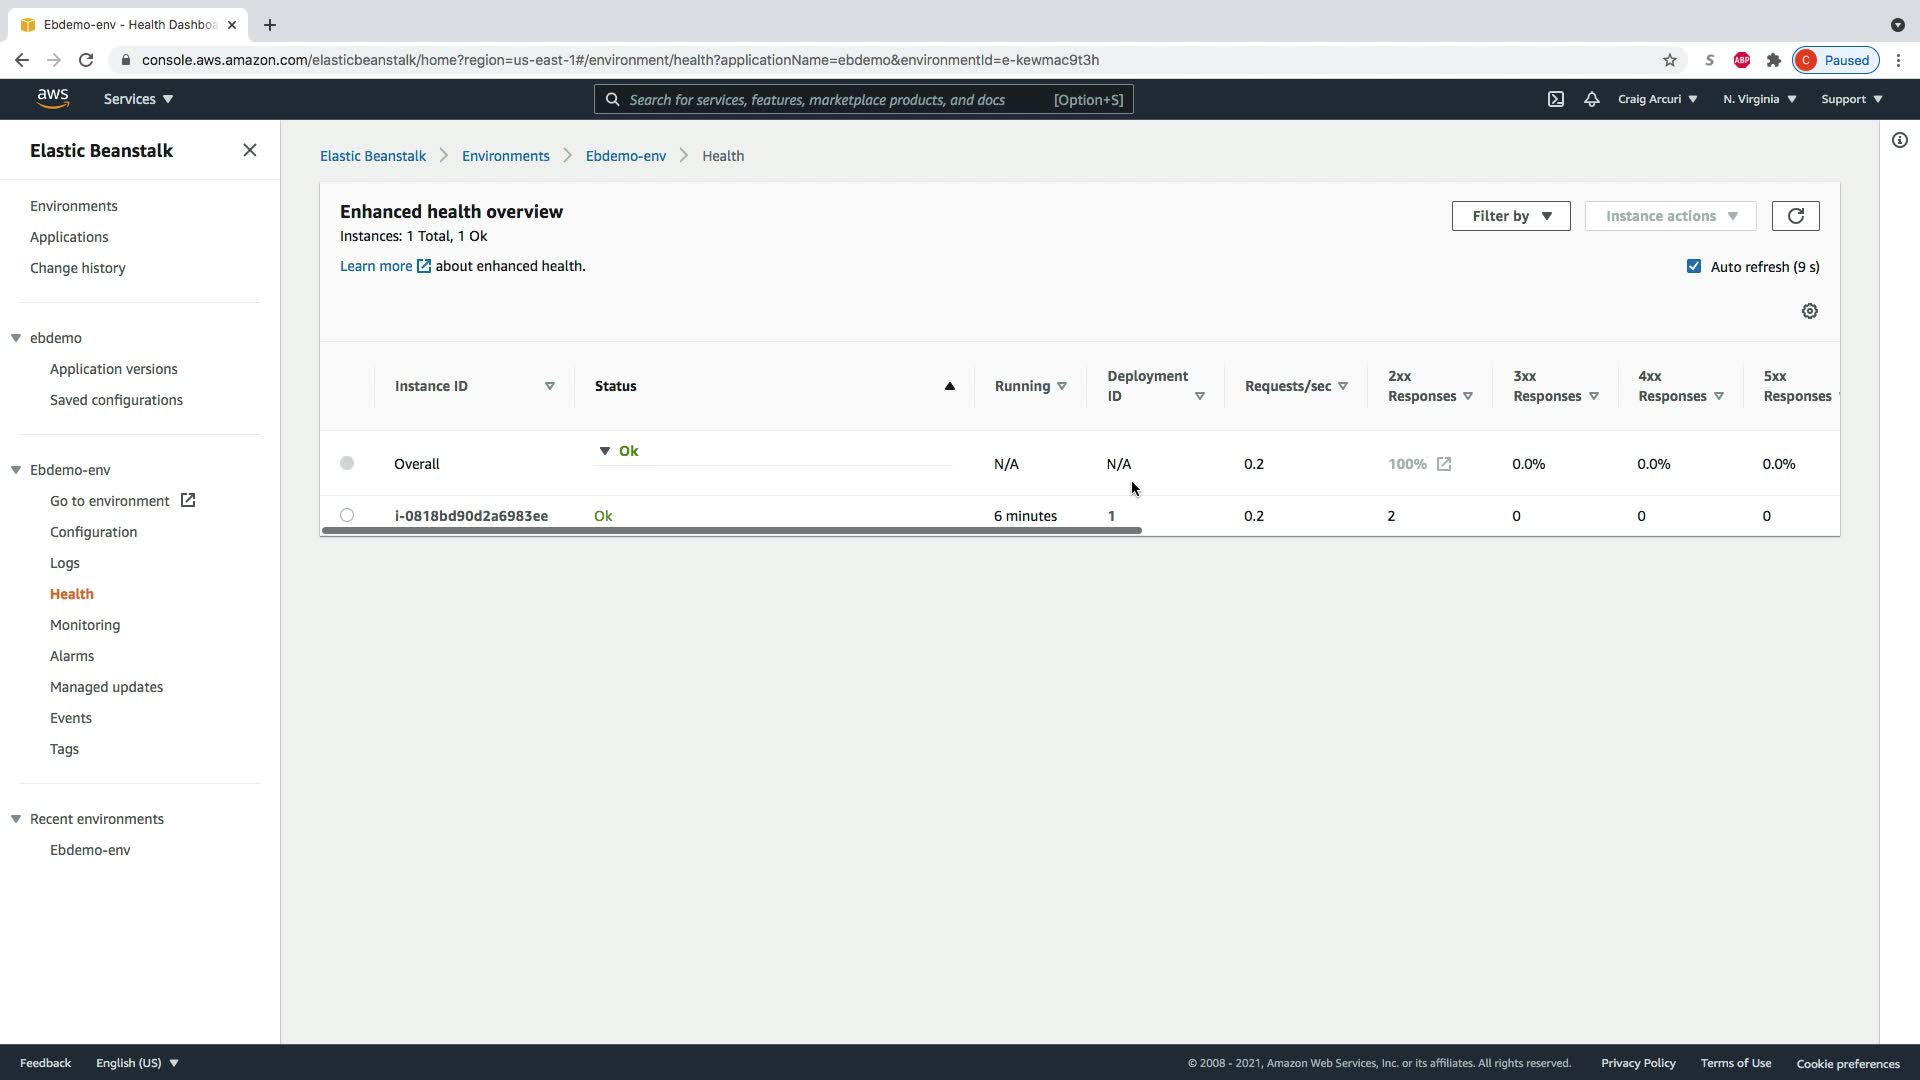The height and width of the screenshot is (1080, 1920).
Task: Uncheck the Auto refresh checkbox
Action: (1693, 266)
